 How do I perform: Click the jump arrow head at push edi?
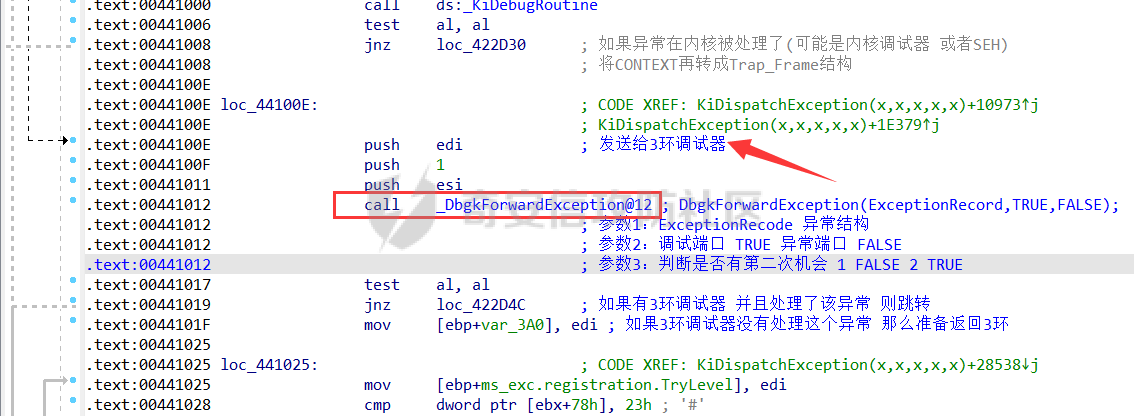click(64, 140)
